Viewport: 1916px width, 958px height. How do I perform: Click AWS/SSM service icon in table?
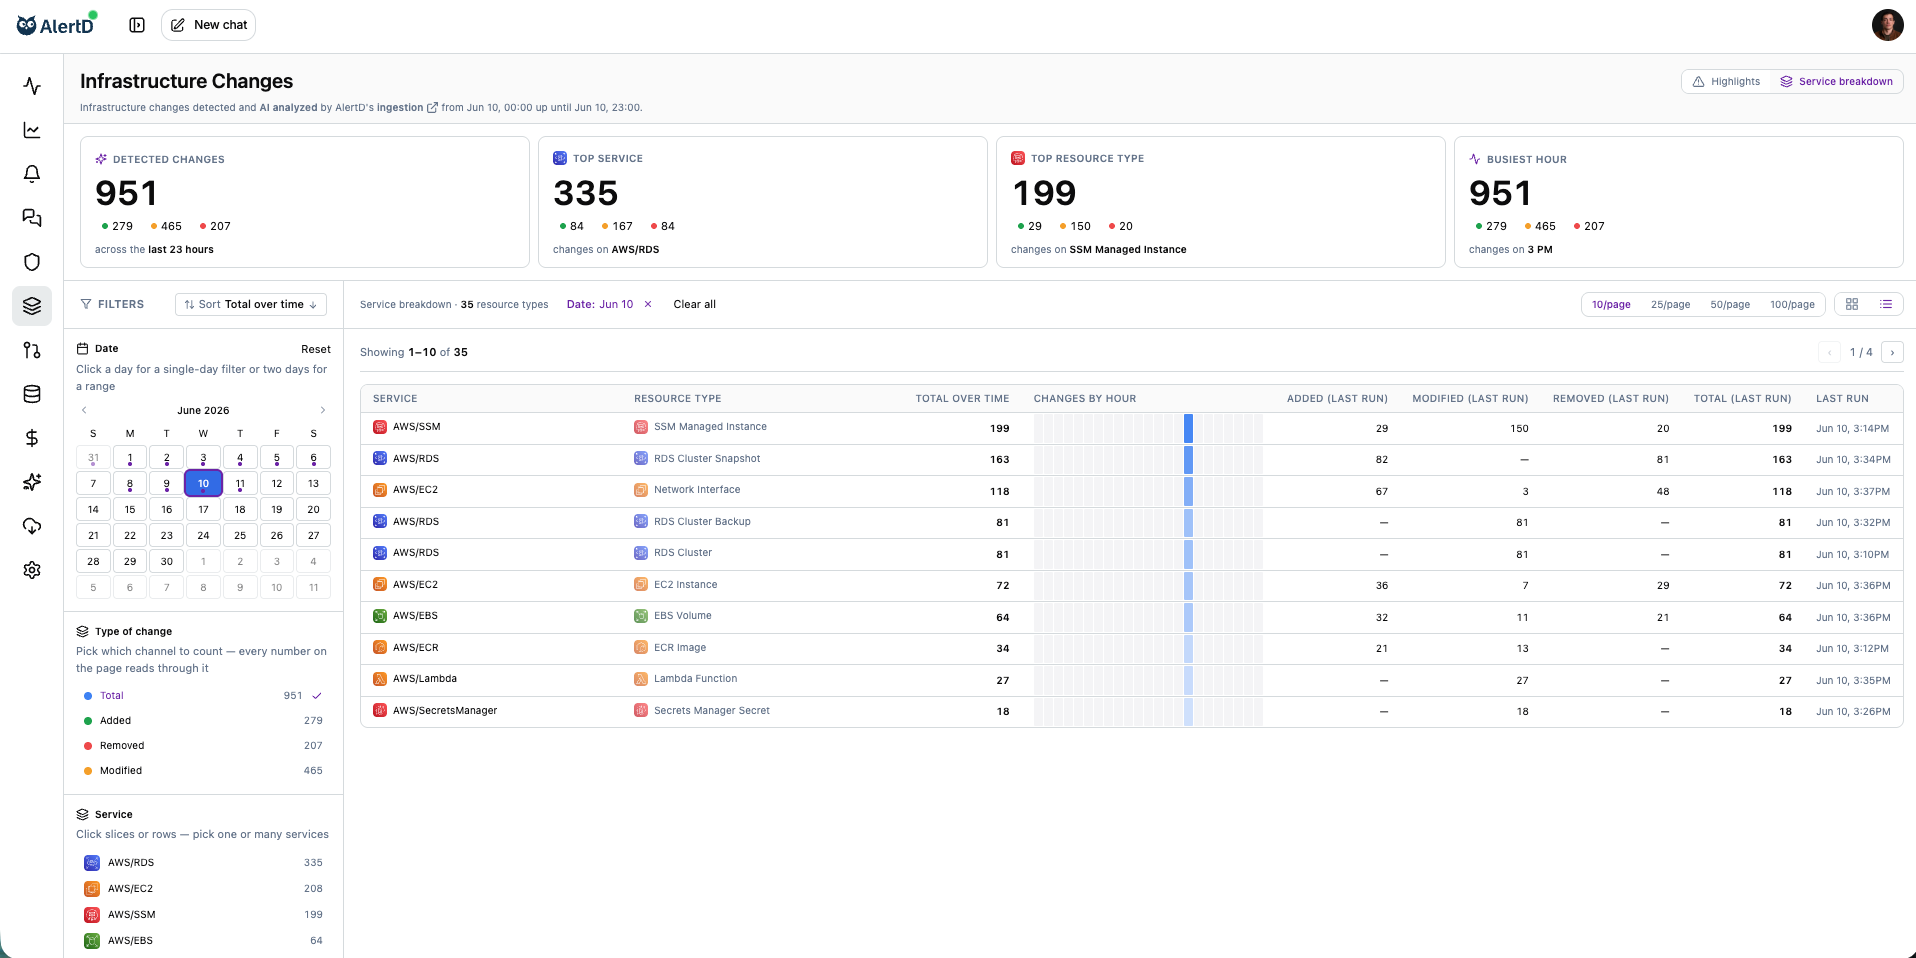click(x=380, y=427)
